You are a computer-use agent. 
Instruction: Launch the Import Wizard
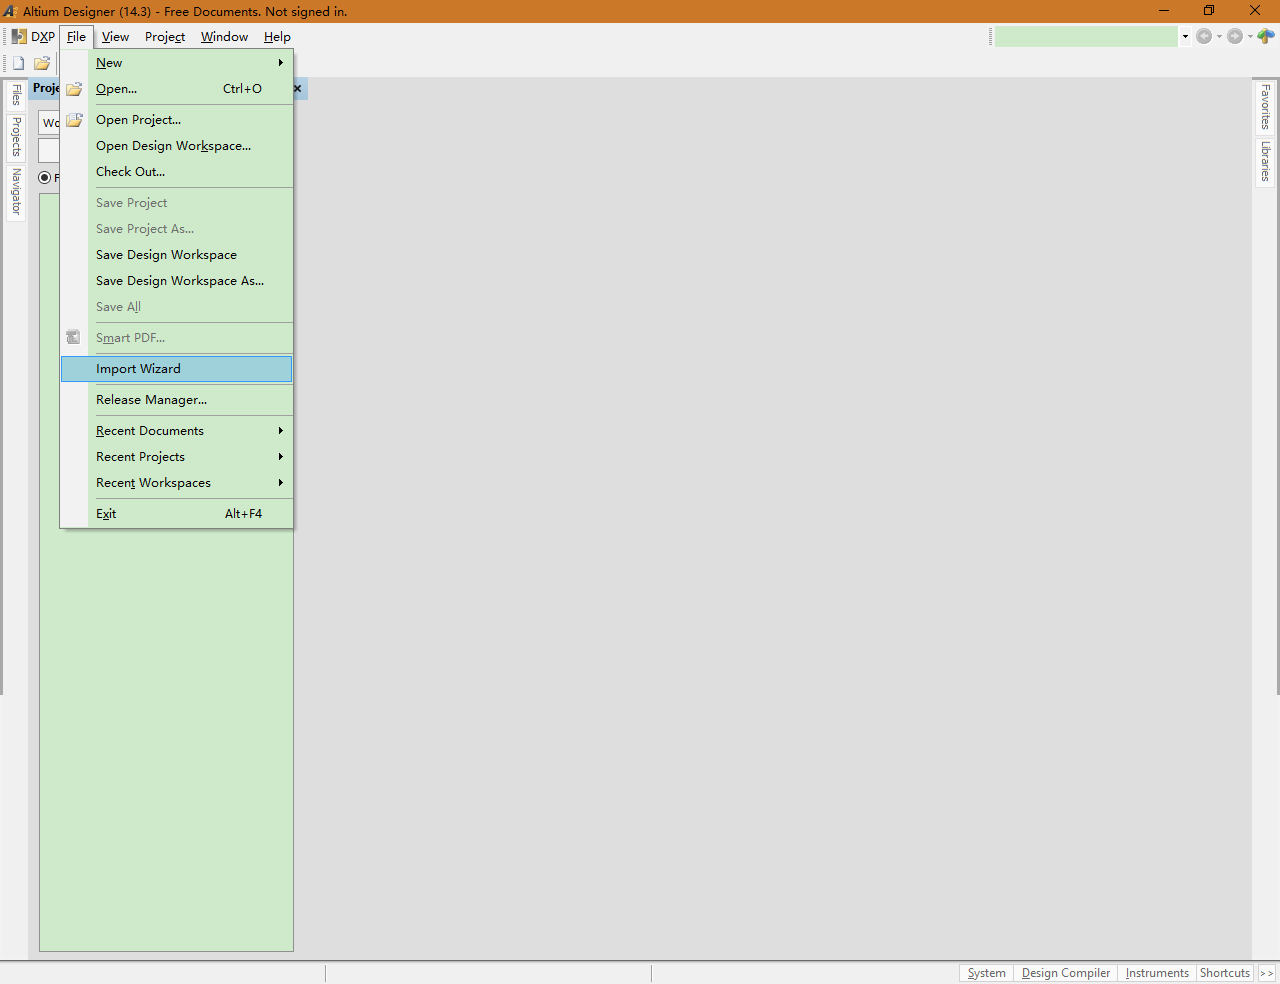[177, 369]
